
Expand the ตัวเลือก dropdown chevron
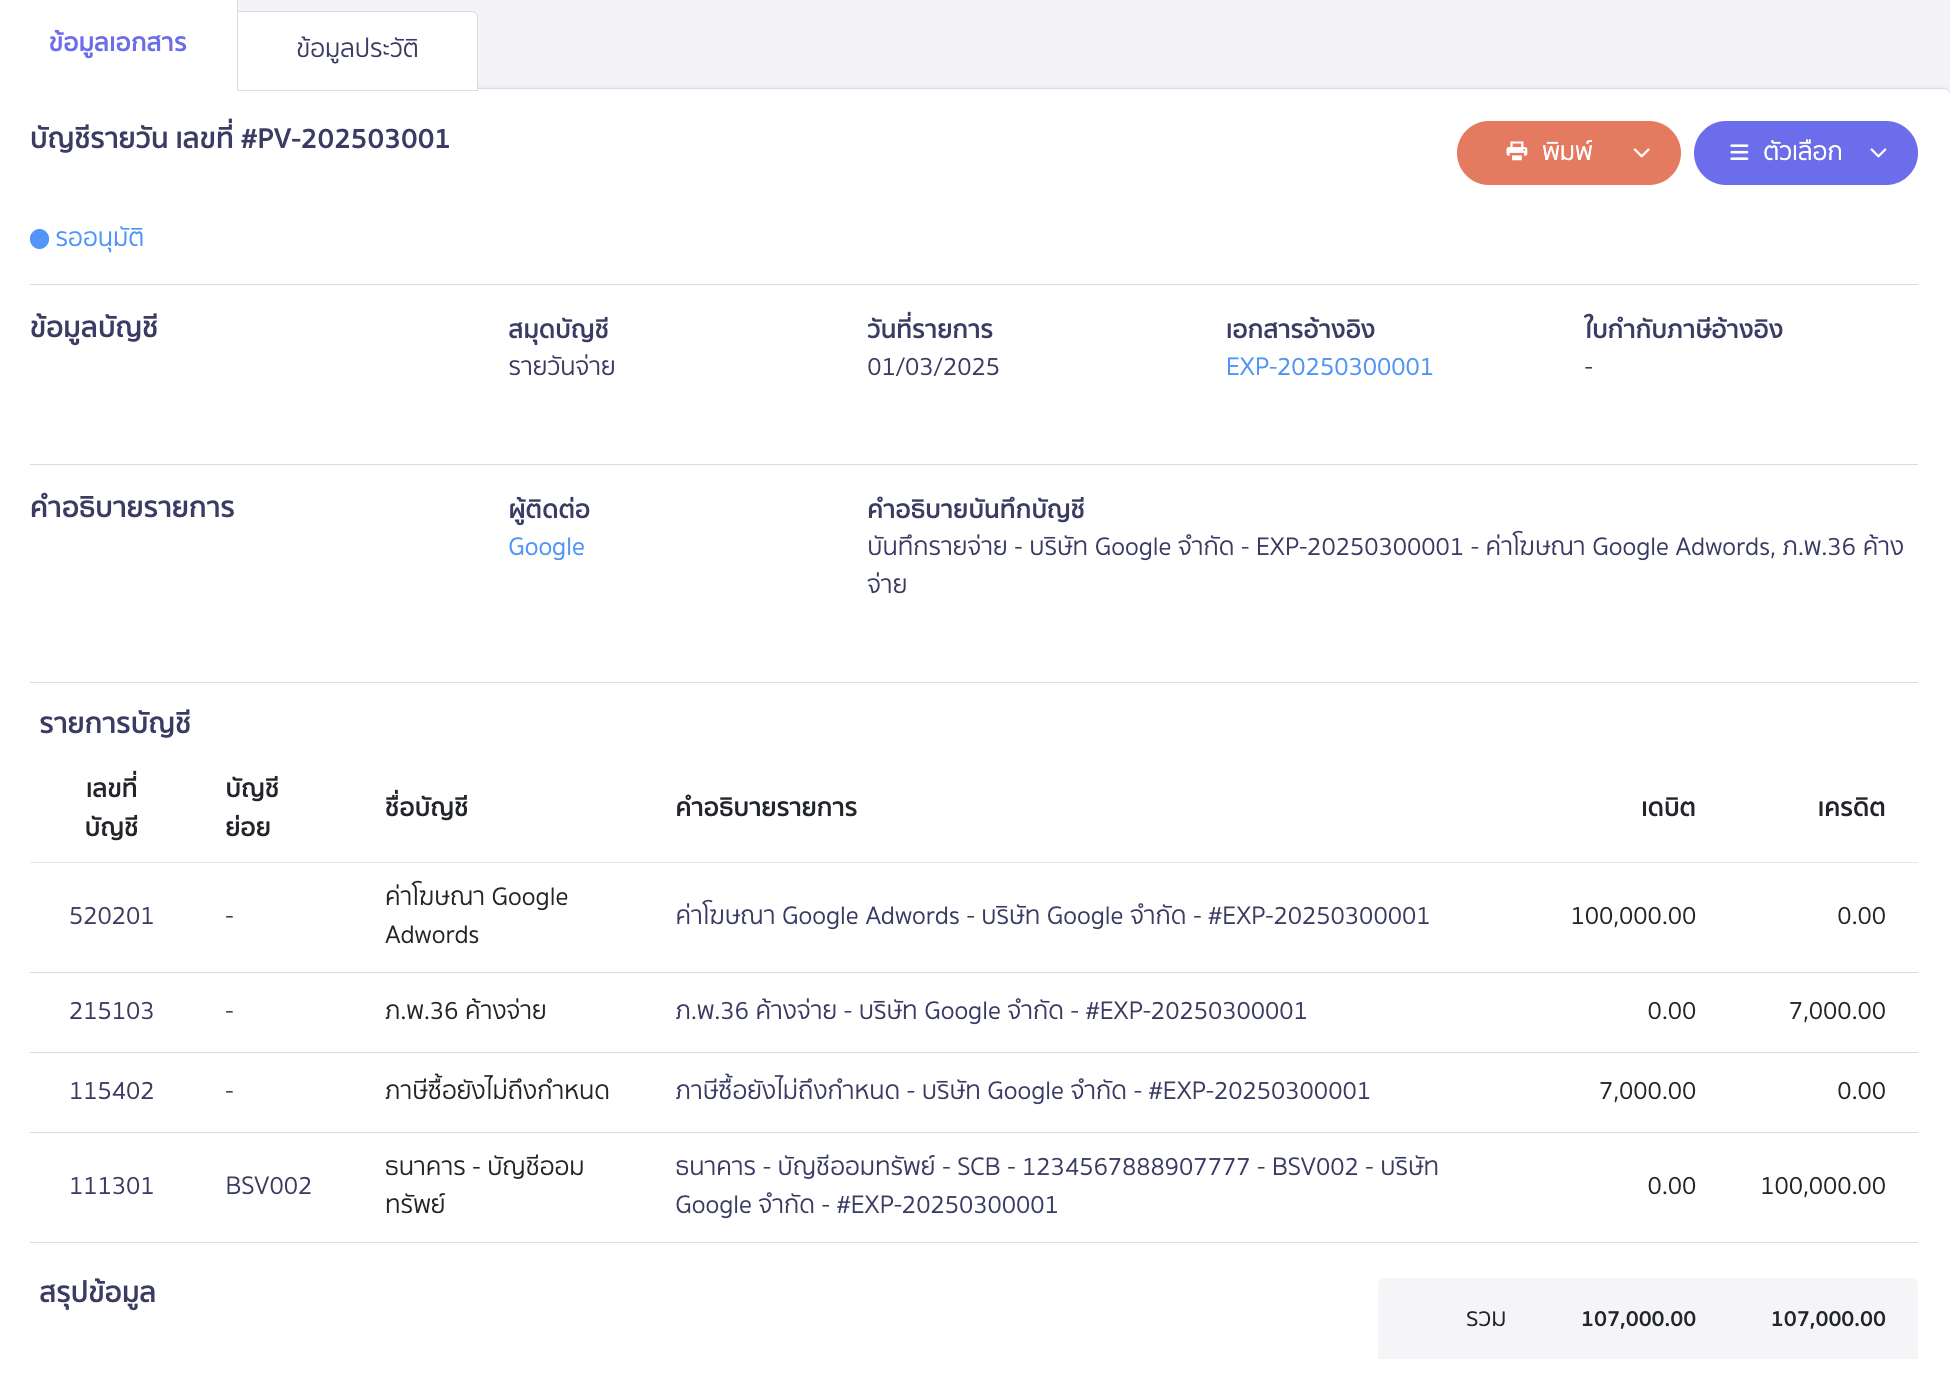[x=1878, y=153]
